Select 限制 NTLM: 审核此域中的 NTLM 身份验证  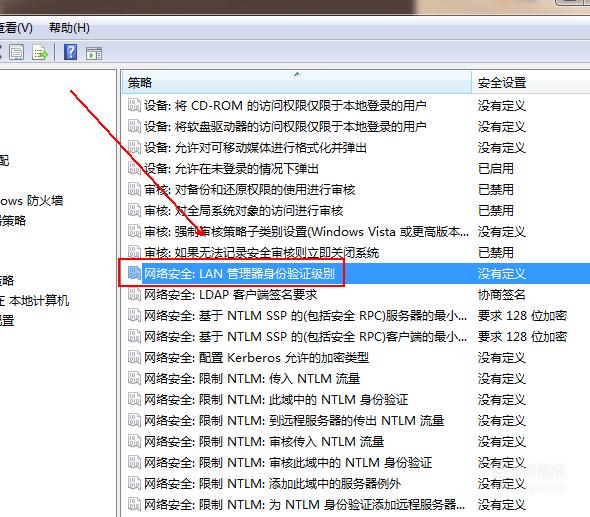(x=288, y=463)
